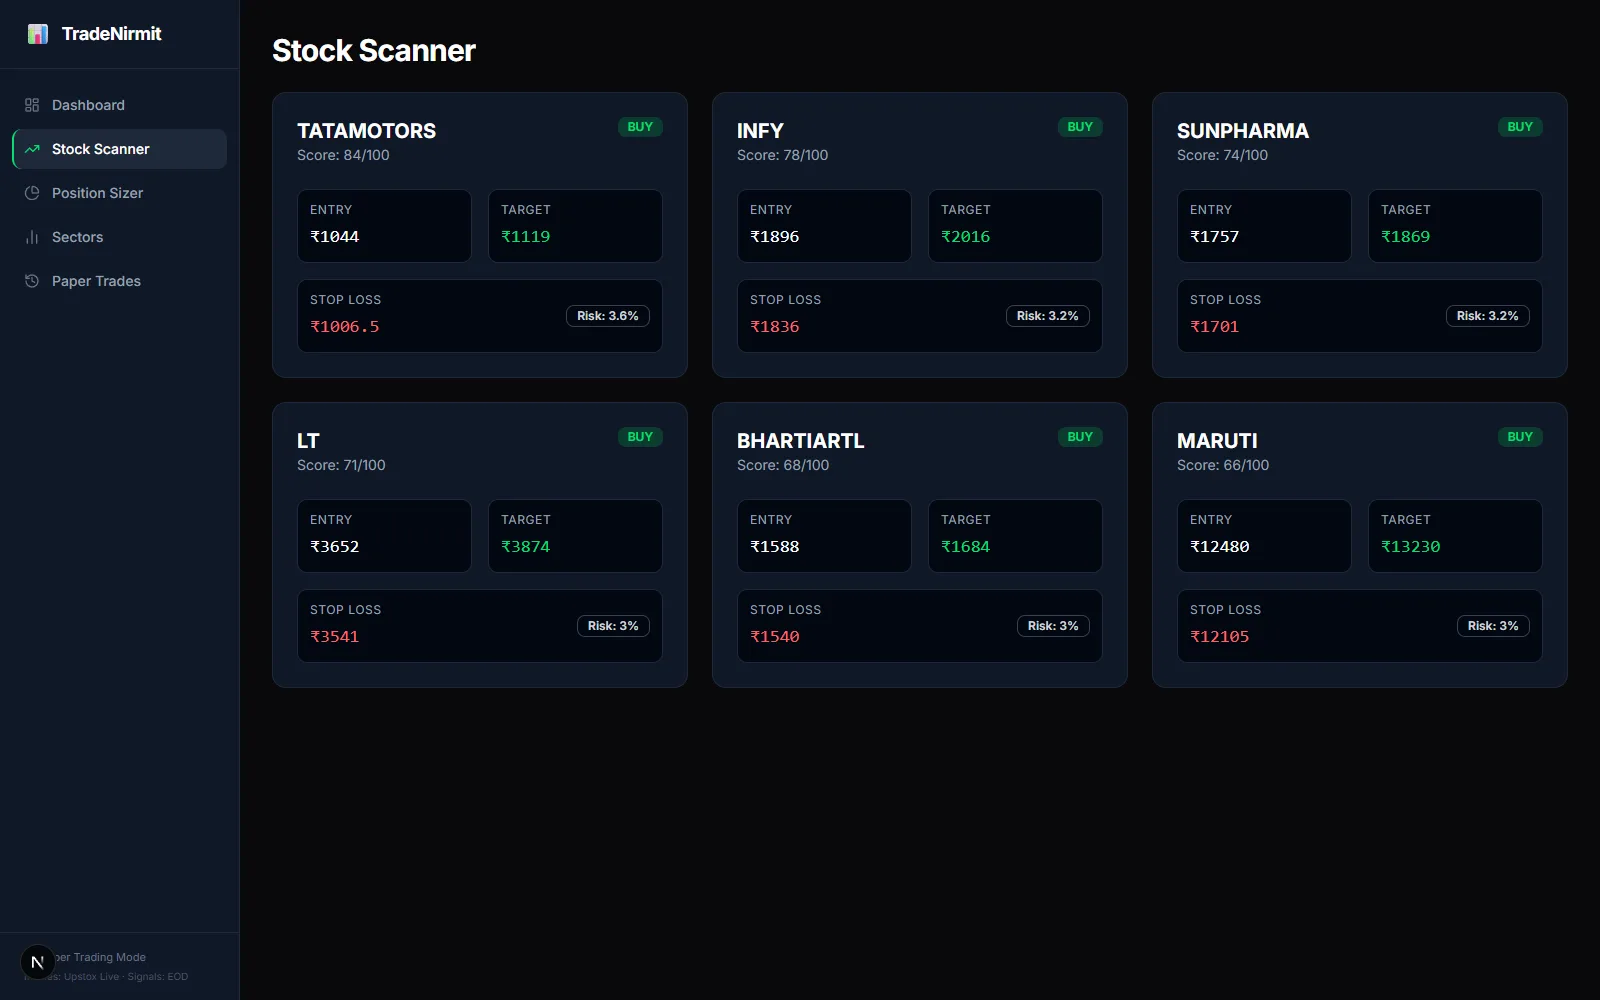The width and height of the screenshot is (1600, 1000).
Task: Click stop loss value ₹1836
Action: [x=774, y=327]
